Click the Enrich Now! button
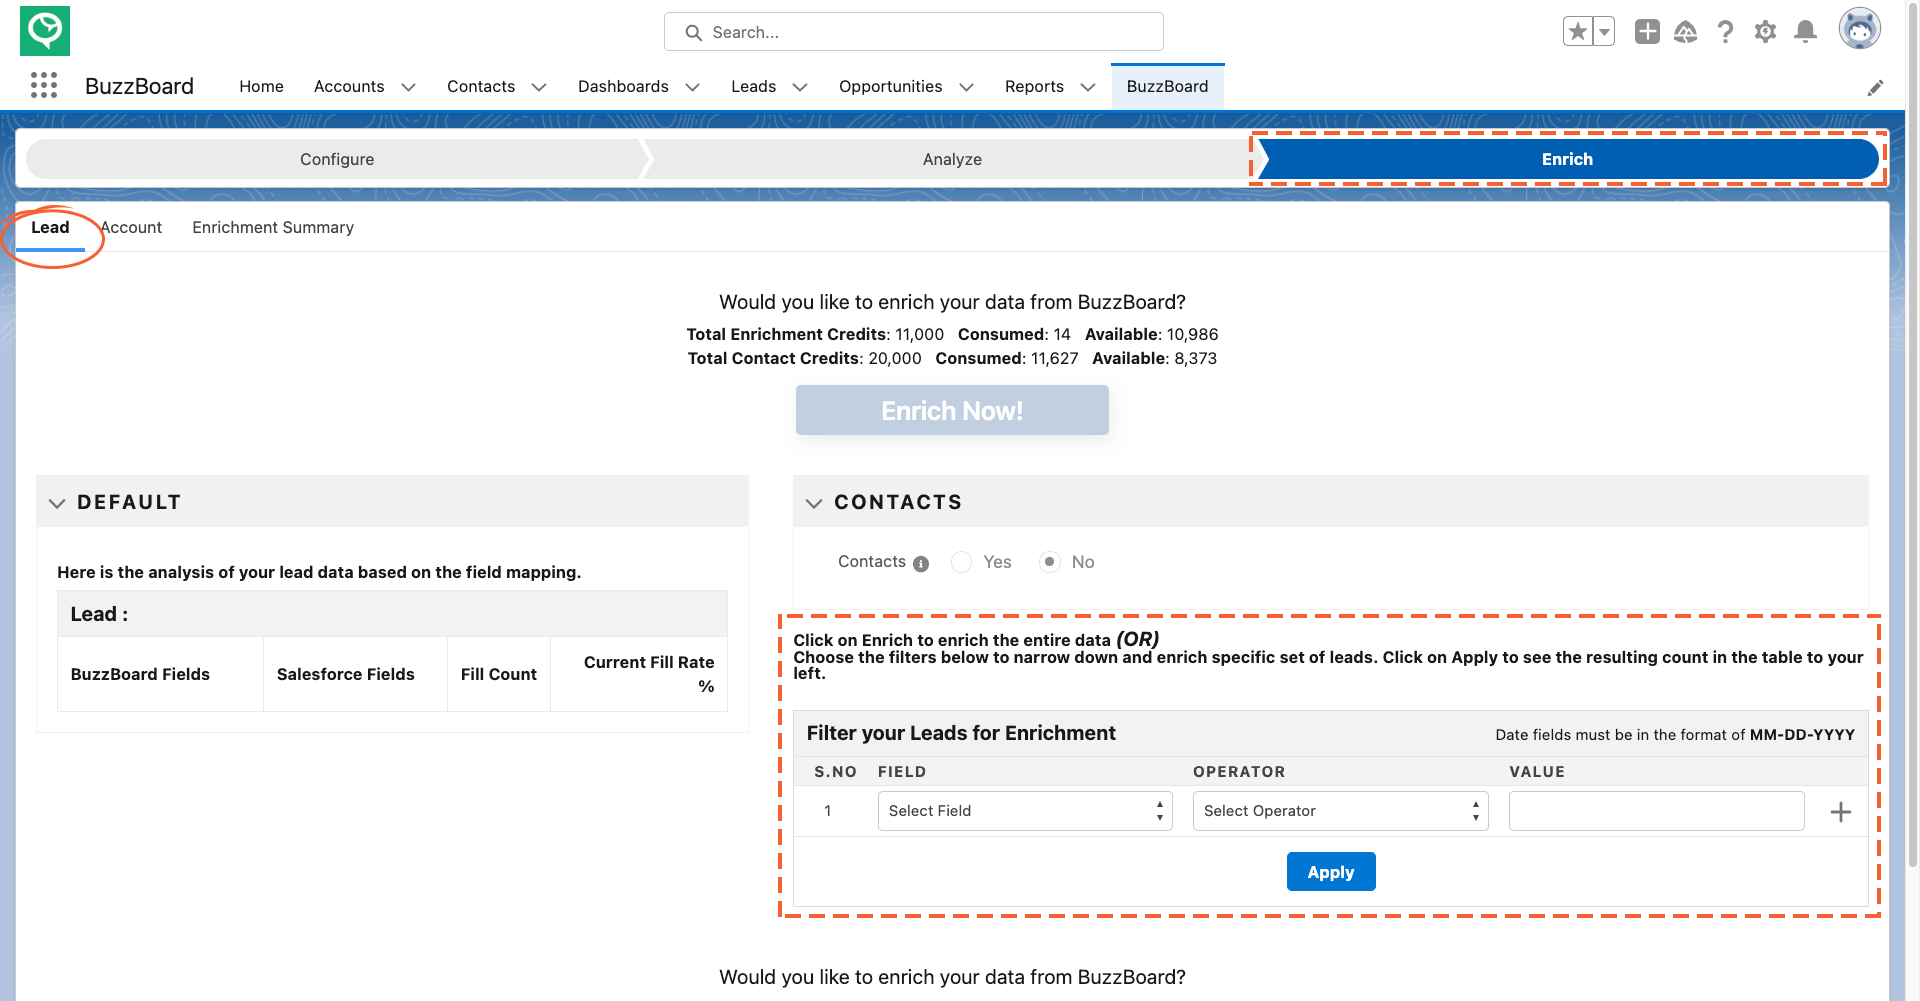 pyautogui.click(x=952, y=411)
